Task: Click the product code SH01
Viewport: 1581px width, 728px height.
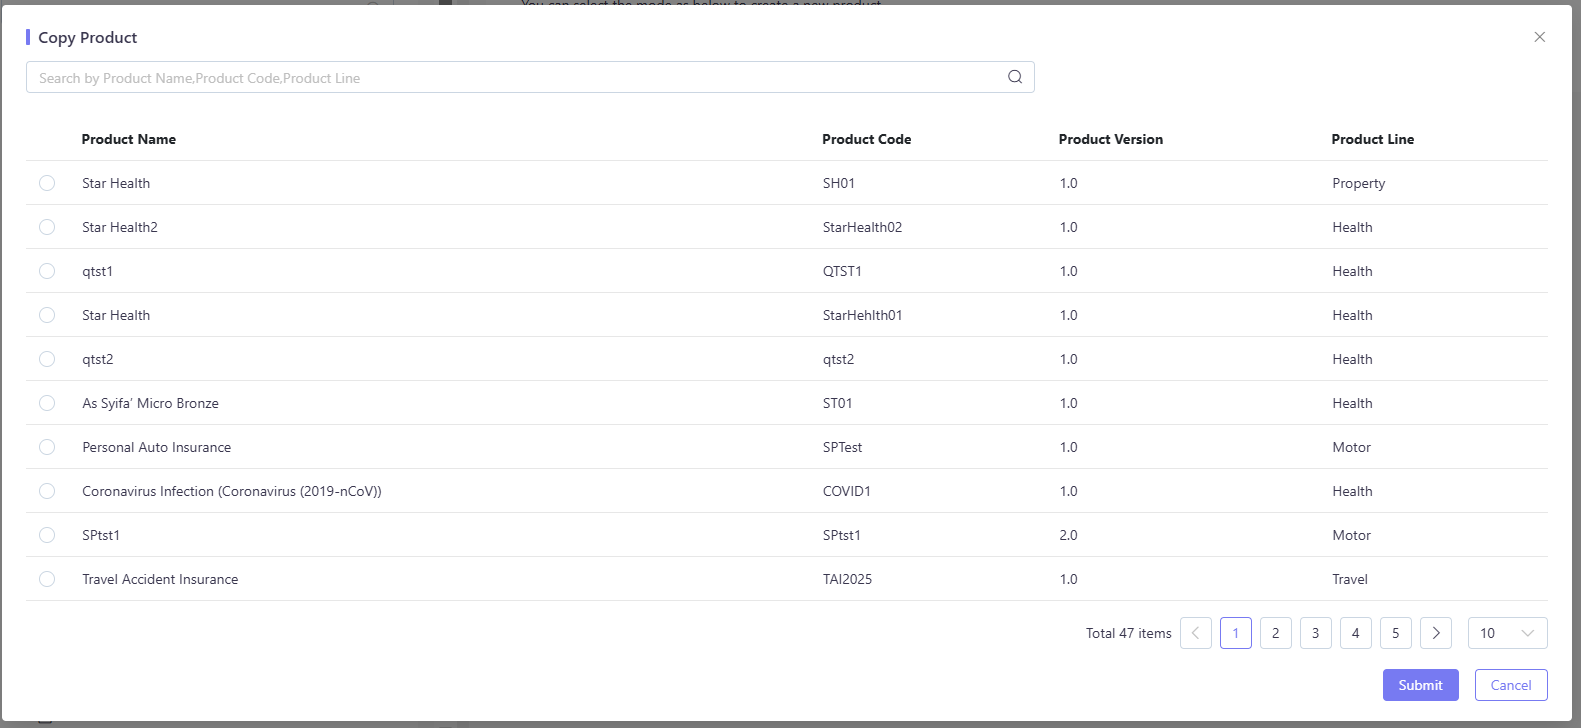Action: pos(839,183)
